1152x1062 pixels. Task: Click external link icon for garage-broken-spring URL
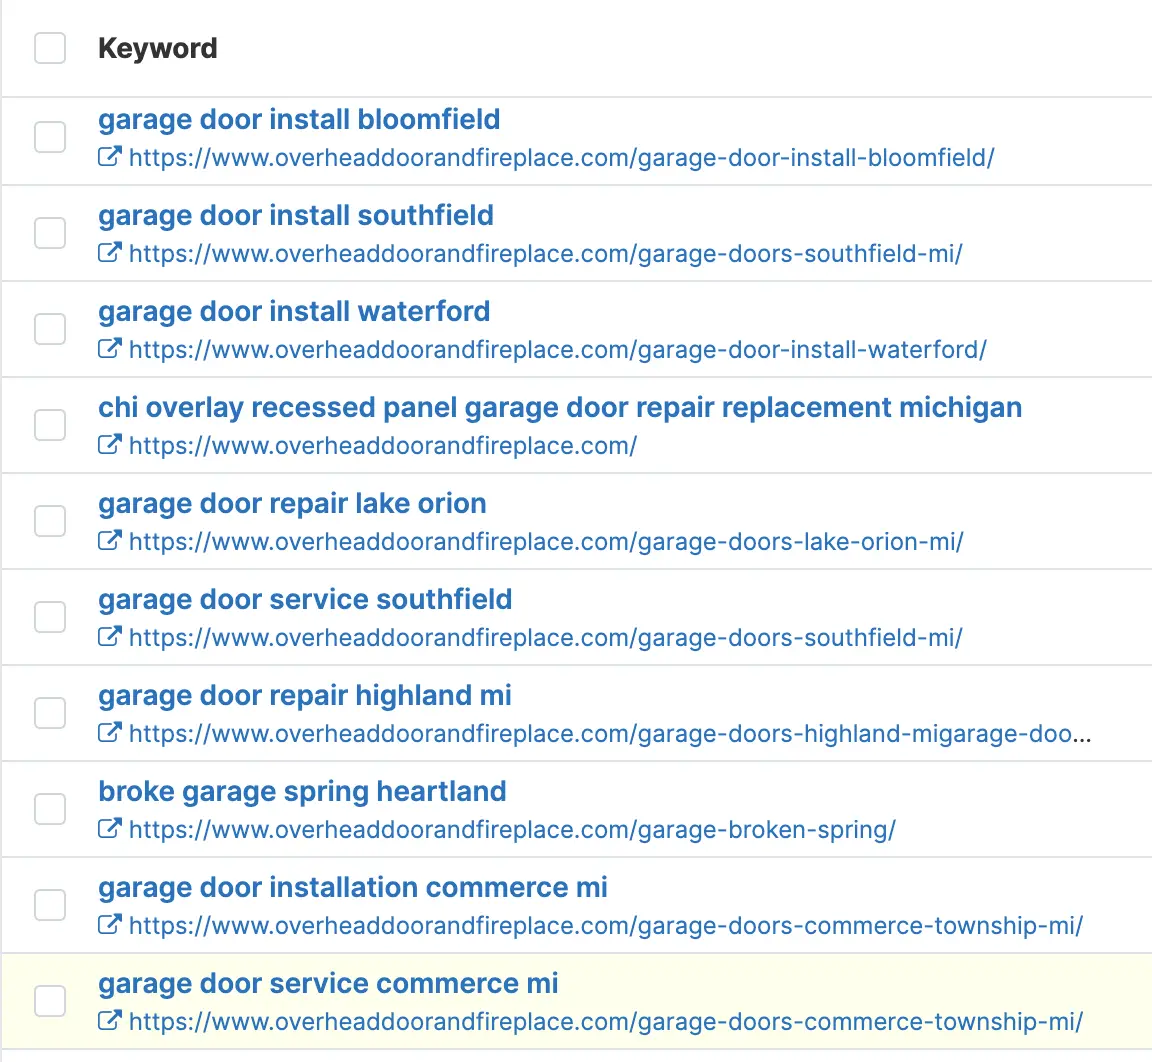(x=109, y=829)
